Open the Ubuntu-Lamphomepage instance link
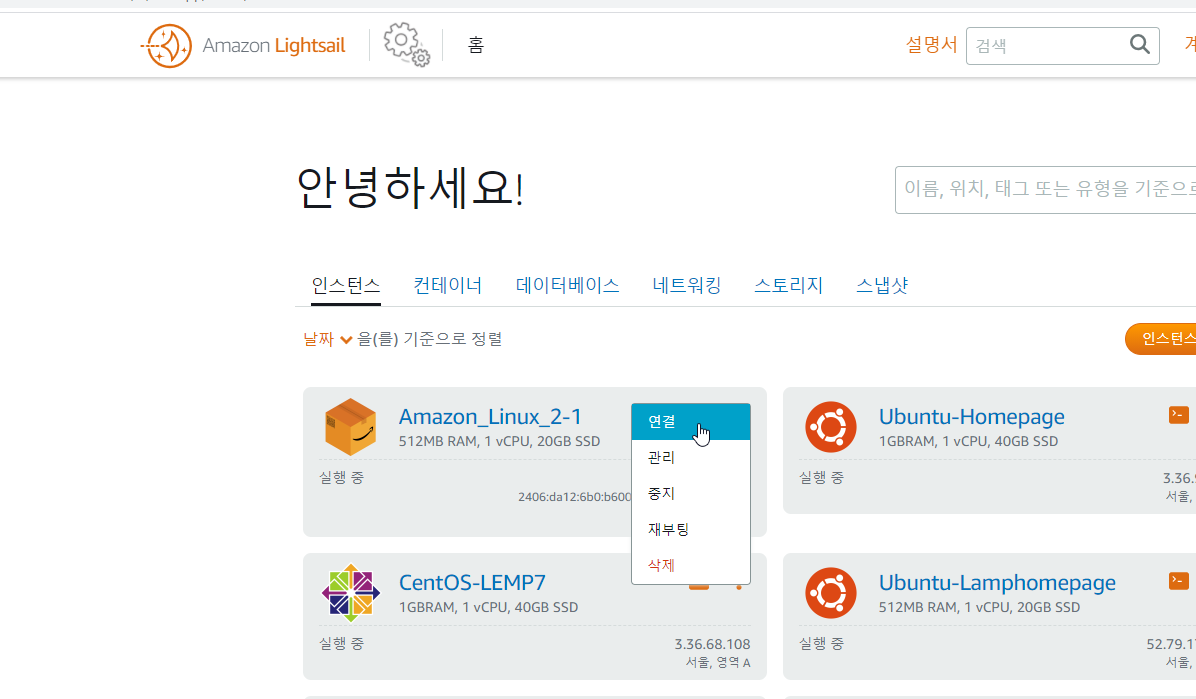 pyautogui.click(x=997, y=583)
